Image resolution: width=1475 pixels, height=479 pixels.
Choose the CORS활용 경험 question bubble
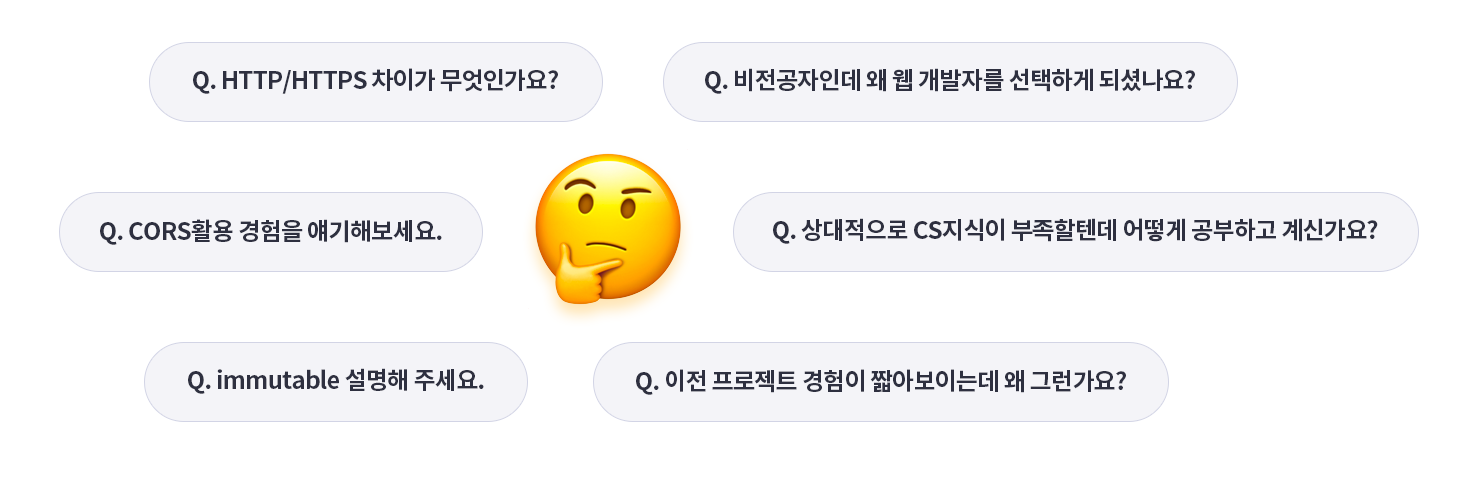[271, 232]
